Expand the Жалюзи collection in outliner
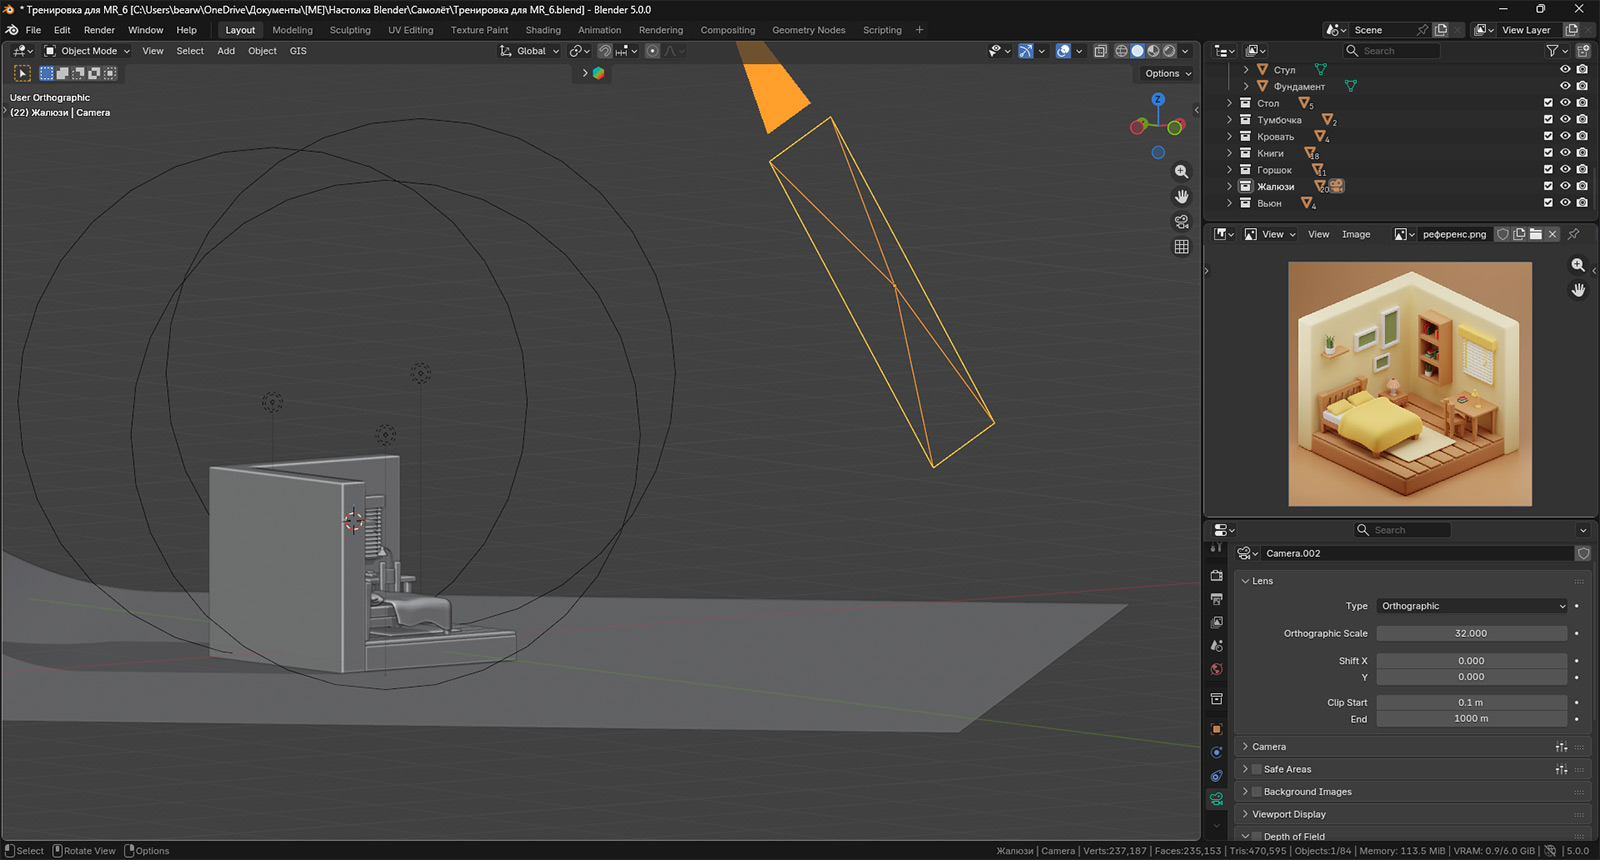The image size is (1600, 860). point(1229,187)
